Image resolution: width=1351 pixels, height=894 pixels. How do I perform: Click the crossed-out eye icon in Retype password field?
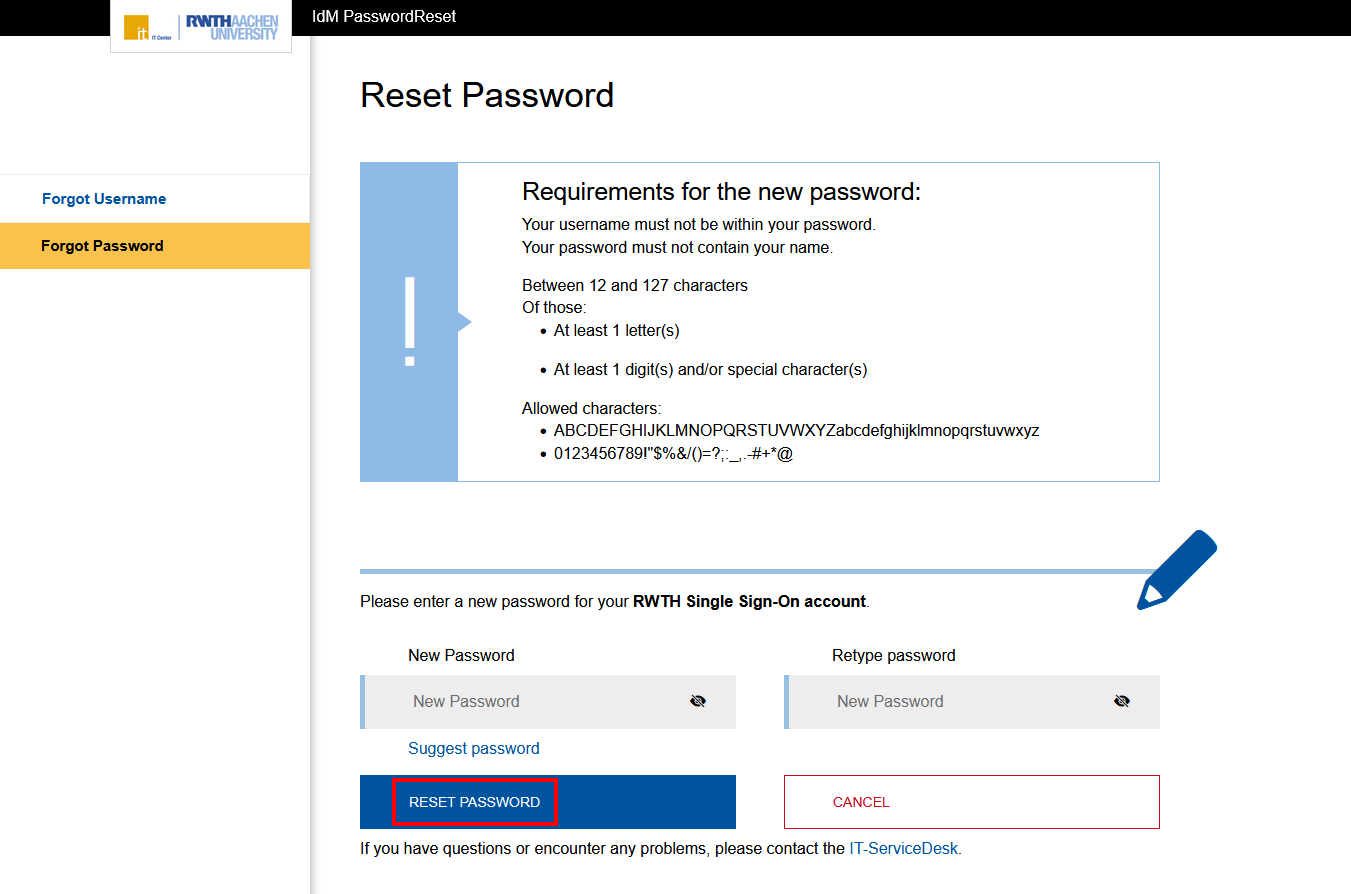point(1122,701)
